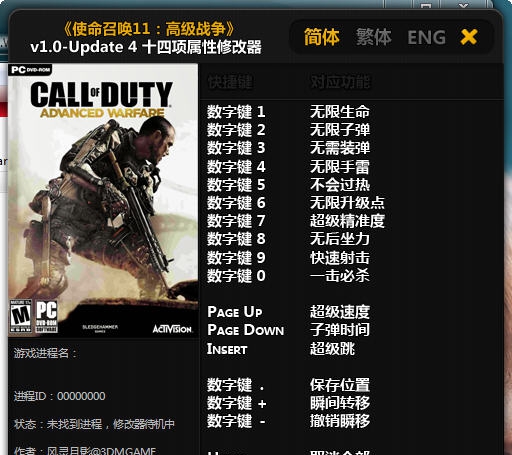Click 无限子弹 function
Image resolution: width=512 pixels, height=455 pixels.
click(340, 130)
